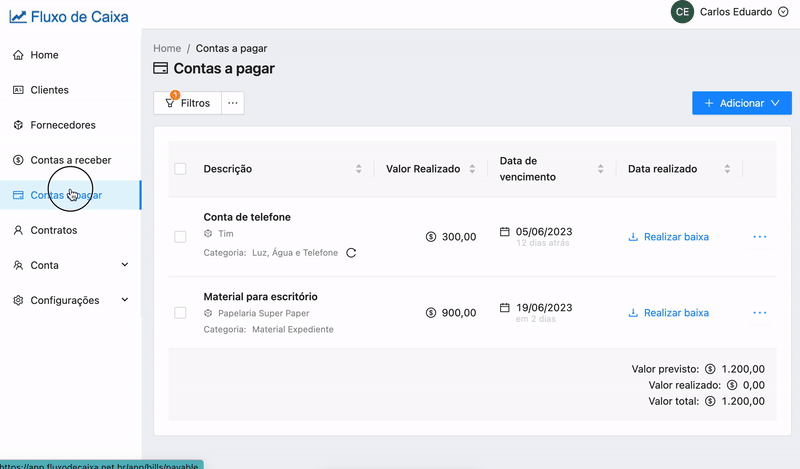Select the Material para escritório checkbox
The width and height of the screenshot is (800, 469).
coord(180,313)
